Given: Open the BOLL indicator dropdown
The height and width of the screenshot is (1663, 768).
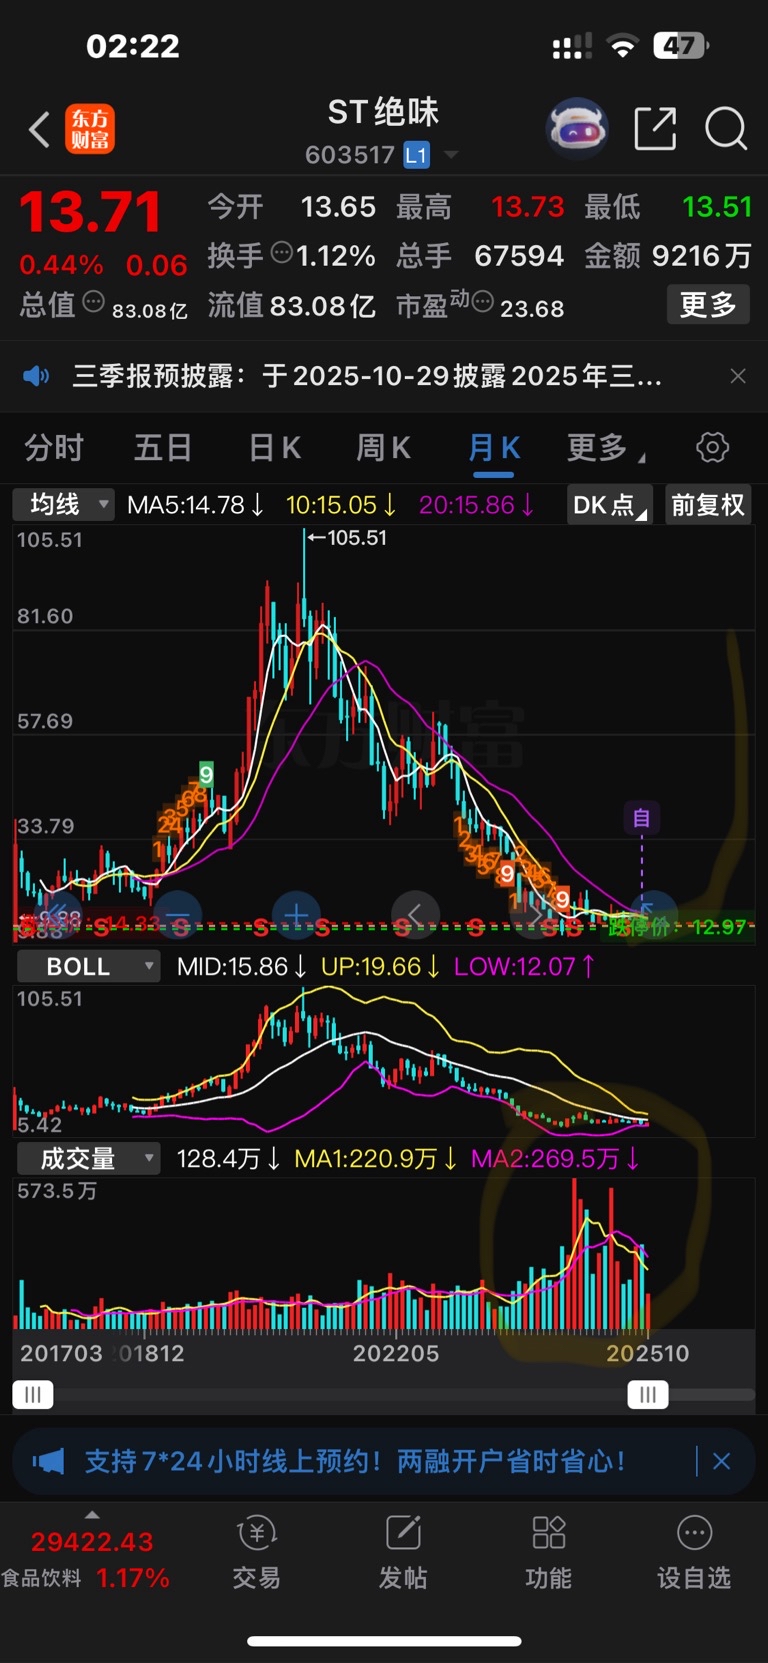Looking at the screenshot, I should coord(89,966).
